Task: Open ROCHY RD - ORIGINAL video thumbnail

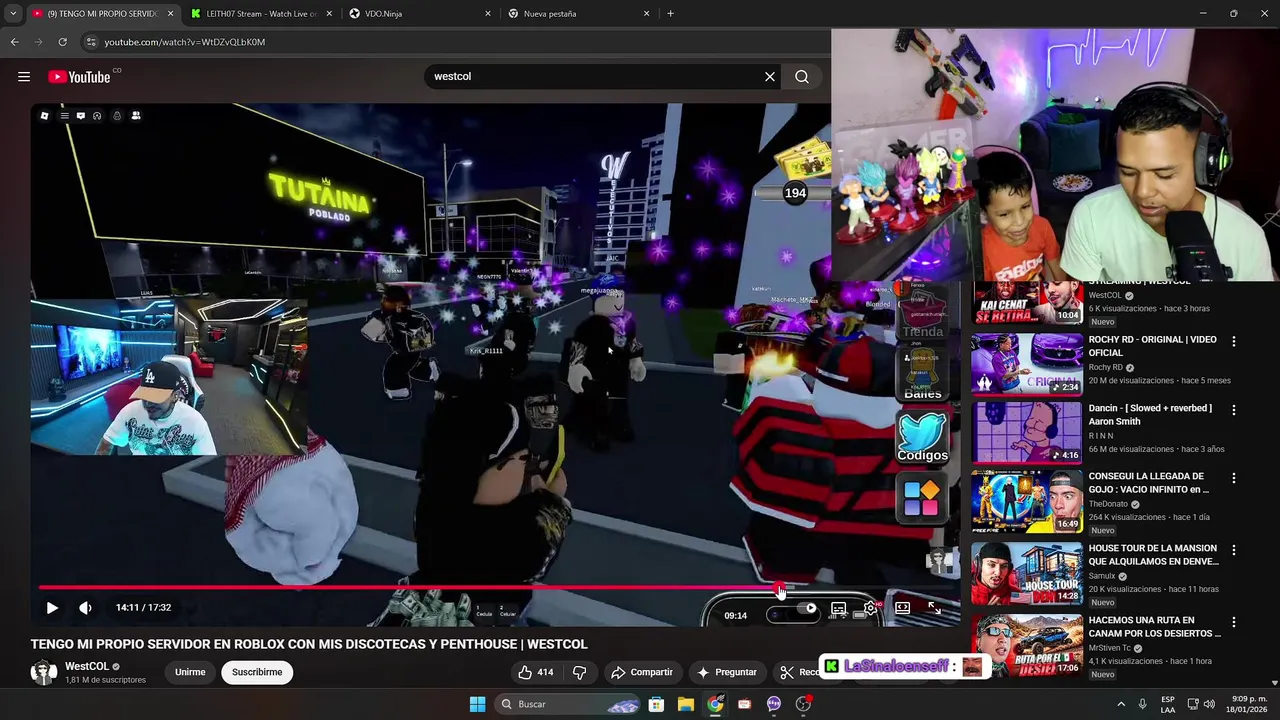Action: [x=1026, y=363]
